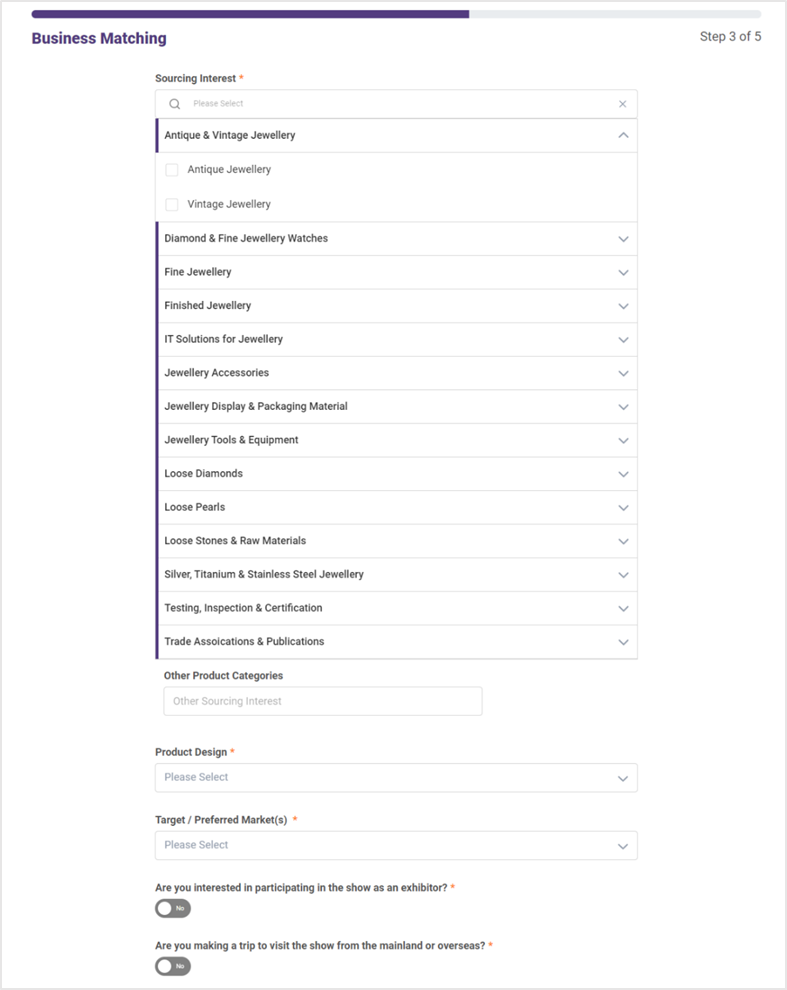Collapse the Antique & Vintage Jewellery section

pos(623,135)
